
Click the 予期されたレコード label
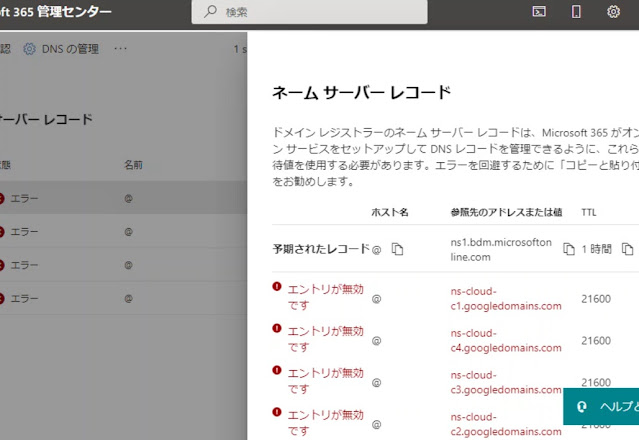coord(321,249)
